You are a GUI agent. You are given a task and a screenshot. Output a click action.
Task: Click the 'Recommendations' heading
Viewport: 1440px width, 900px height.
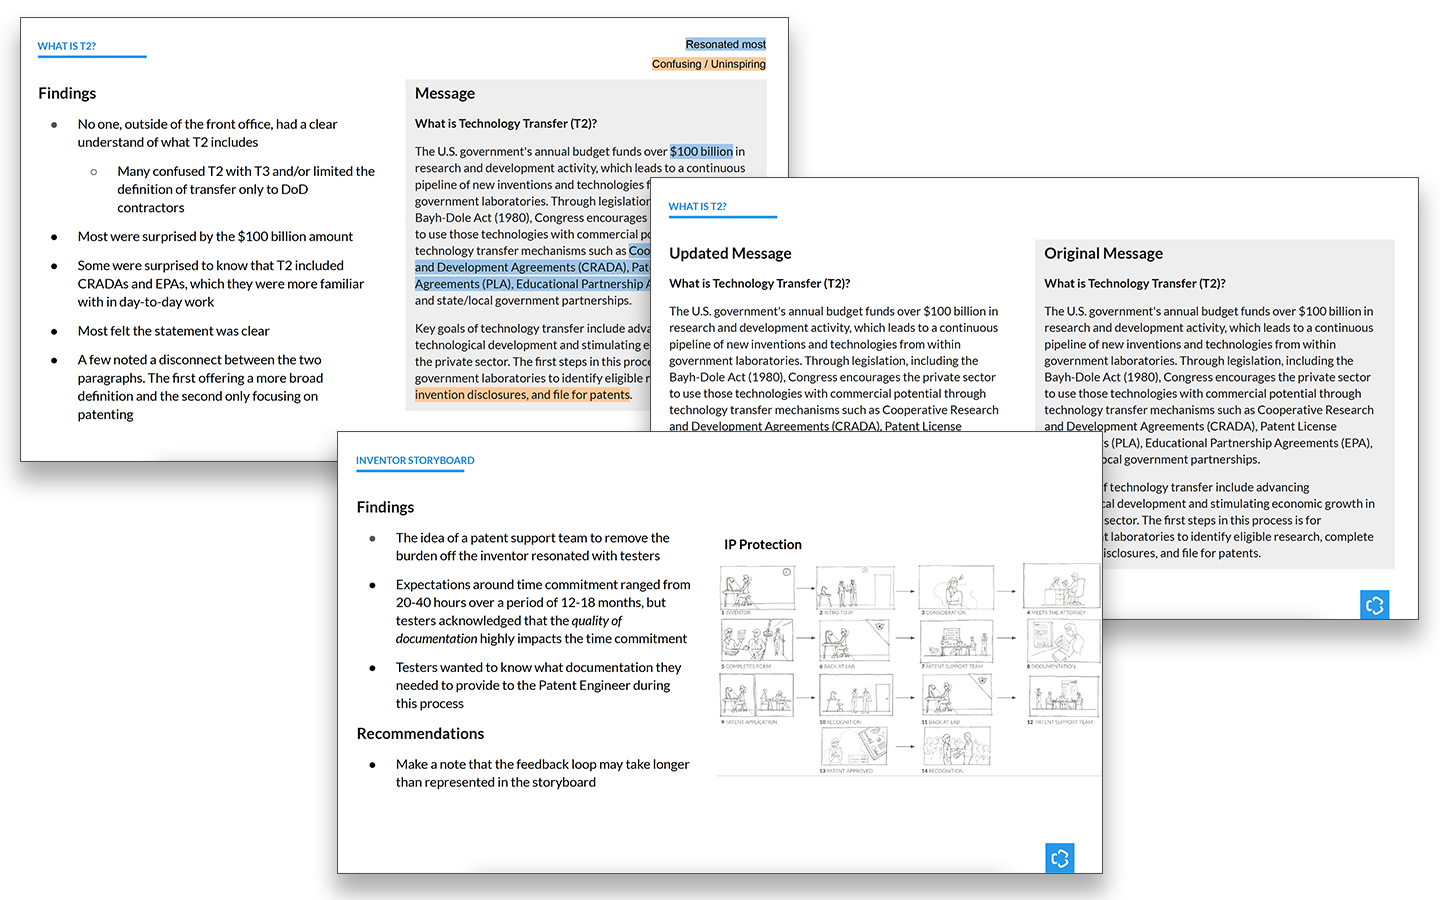tap(420, 733)
